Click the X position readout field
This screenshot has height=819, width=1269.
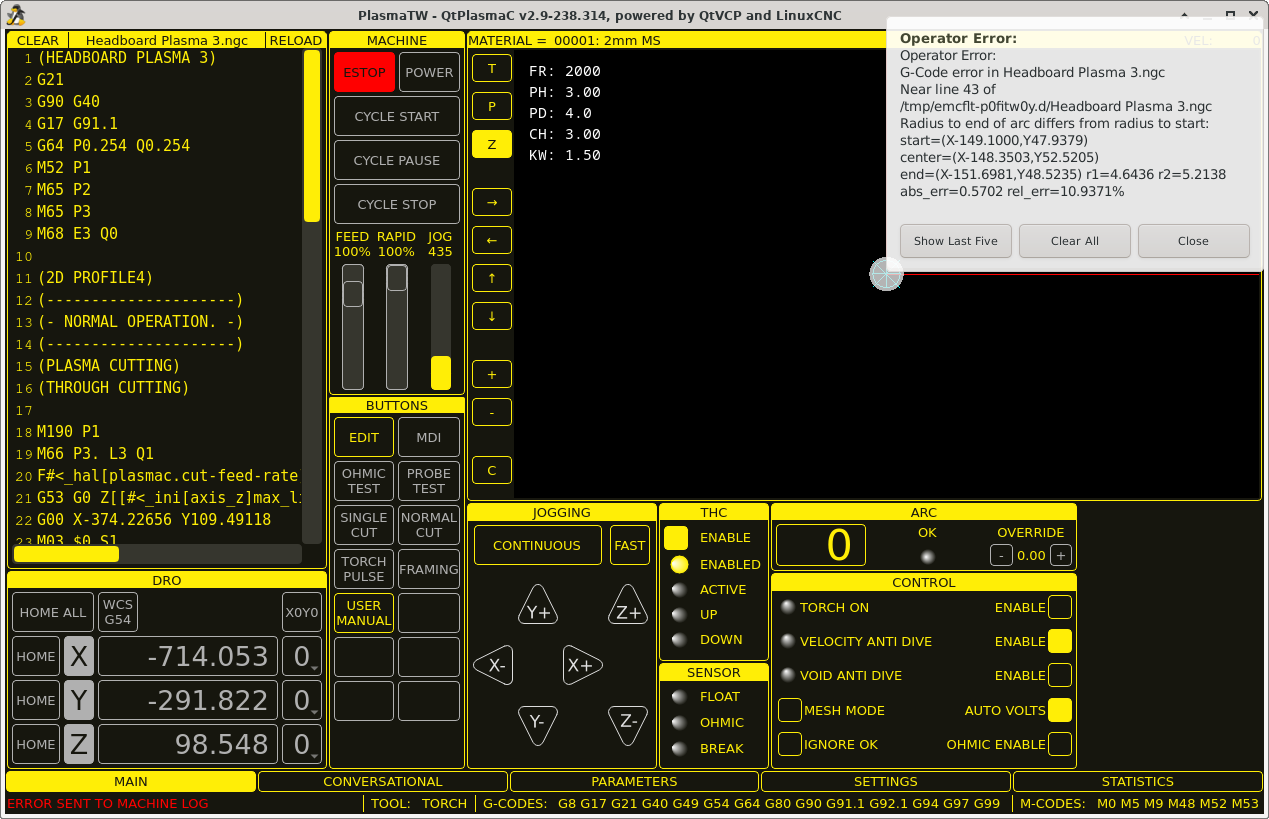(187, 657)
